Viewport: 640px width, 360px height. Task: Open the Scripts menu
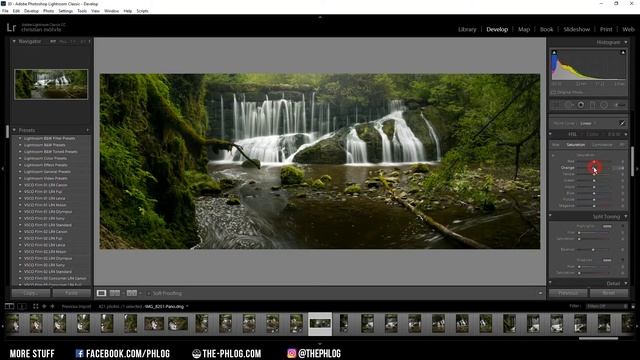(x=142, y=11)
